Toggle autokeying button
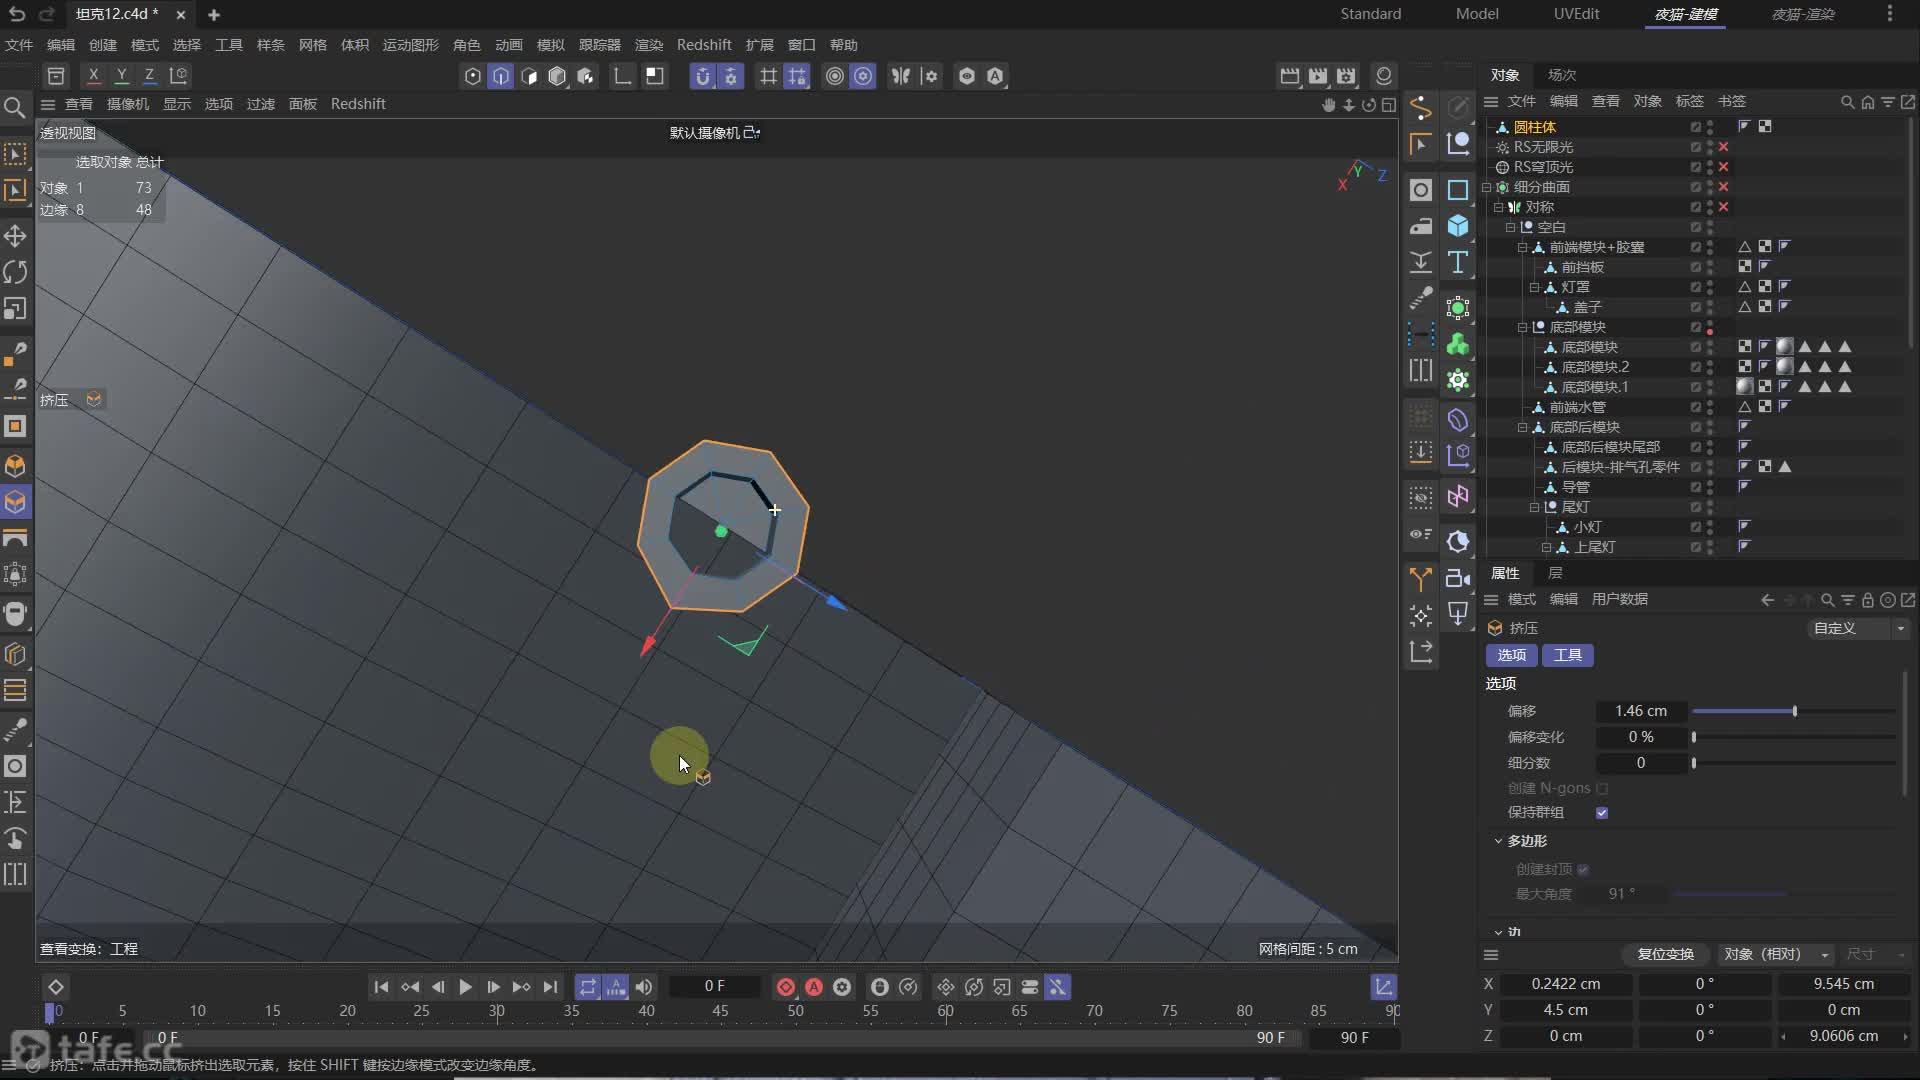Viewport: 1920px width, 1080px height. click(814, 987)
